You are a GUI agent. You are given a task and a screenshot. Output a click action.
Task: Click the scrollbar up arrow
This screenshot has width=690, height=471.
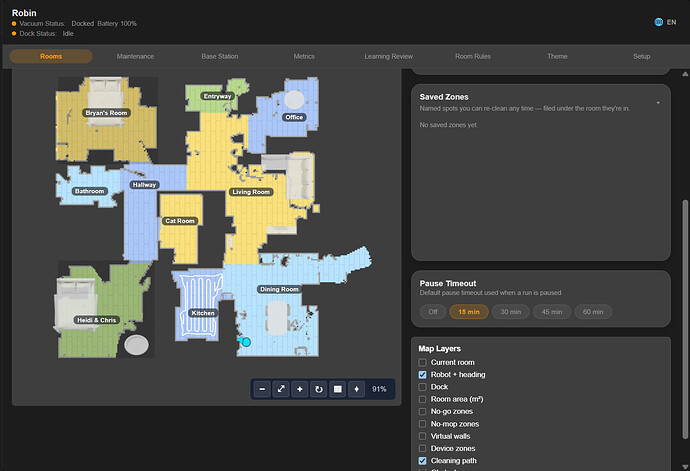[x=685, y=74]
